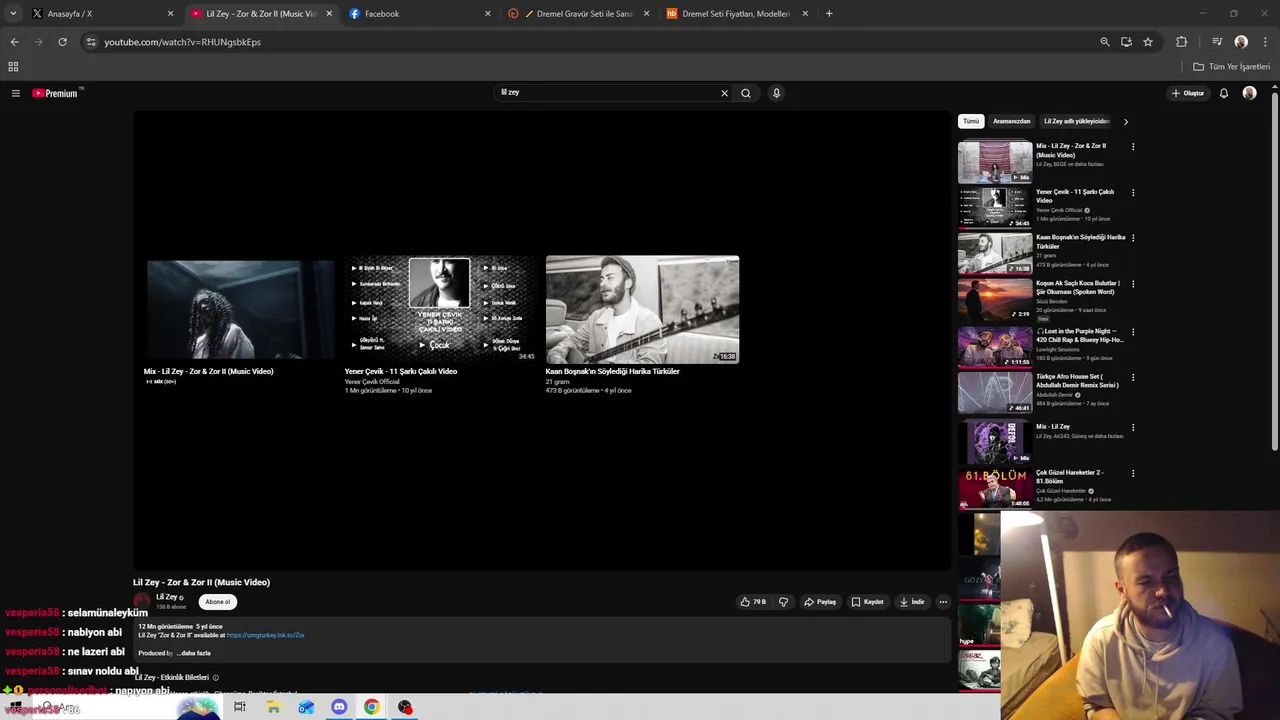Open options for Koşum Ak Saçlı Koca Bulutlar video

coord(1133,285)
